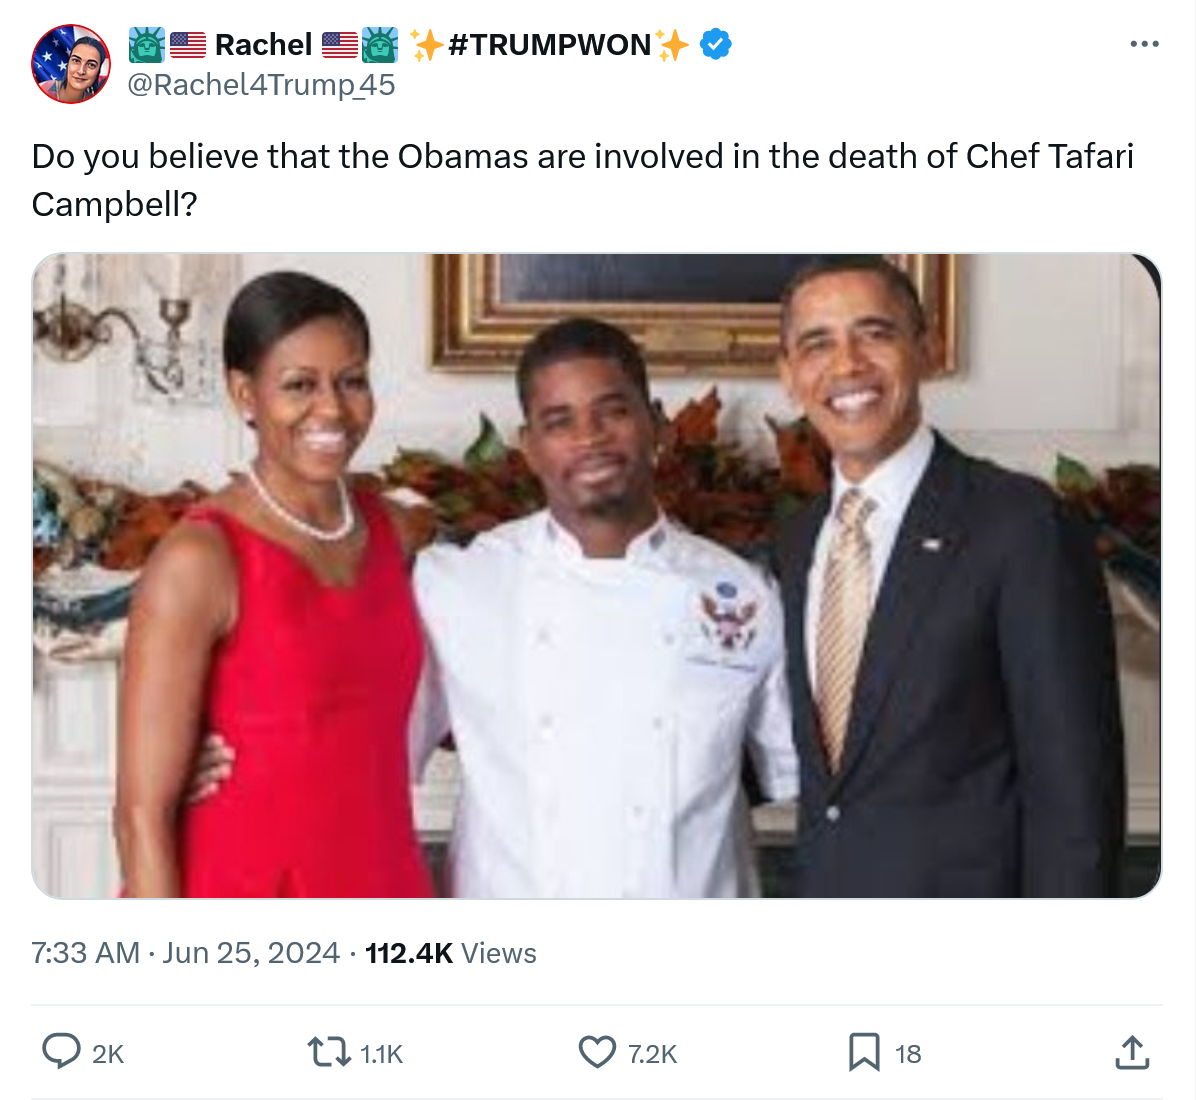Open the @Rachel4Trump_45 handle link

point(261,85)
